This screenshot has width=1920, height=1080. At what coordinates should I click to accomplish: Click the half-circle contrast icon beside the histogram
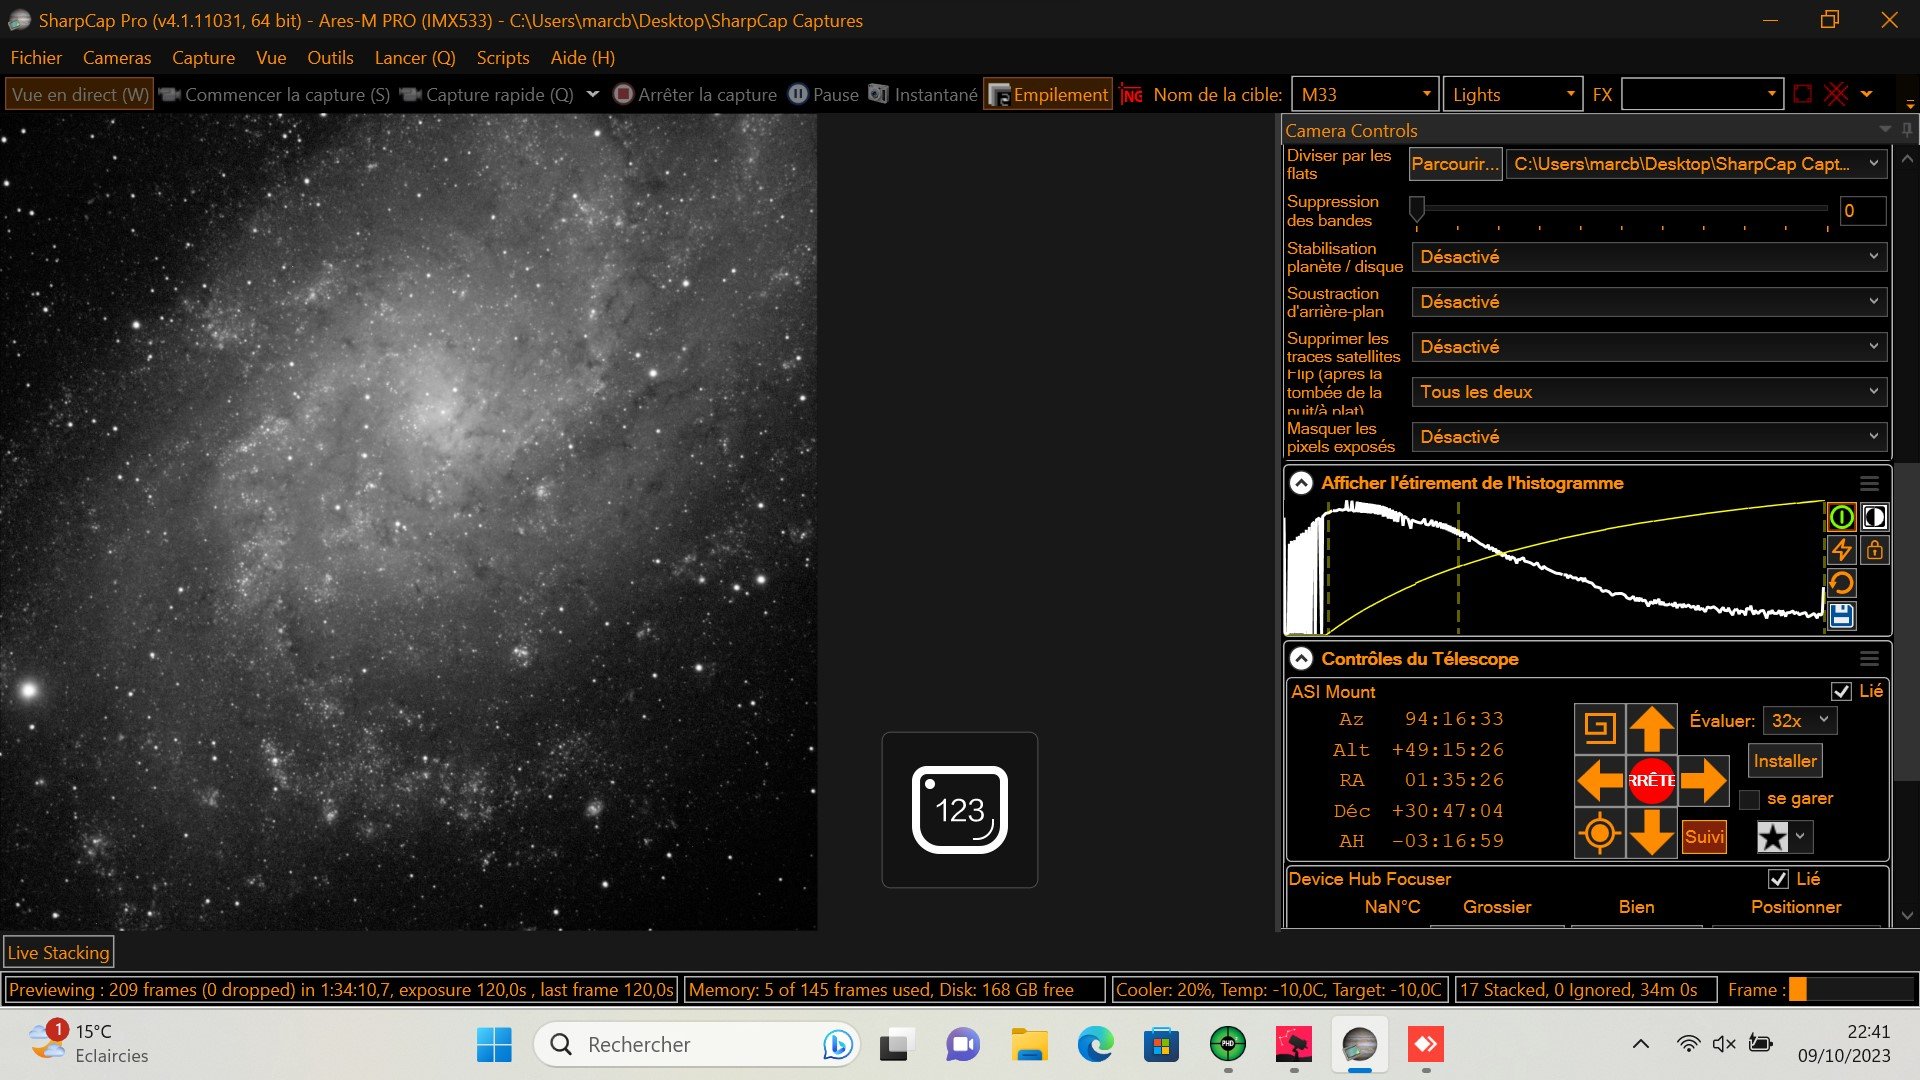[1874, 517]
